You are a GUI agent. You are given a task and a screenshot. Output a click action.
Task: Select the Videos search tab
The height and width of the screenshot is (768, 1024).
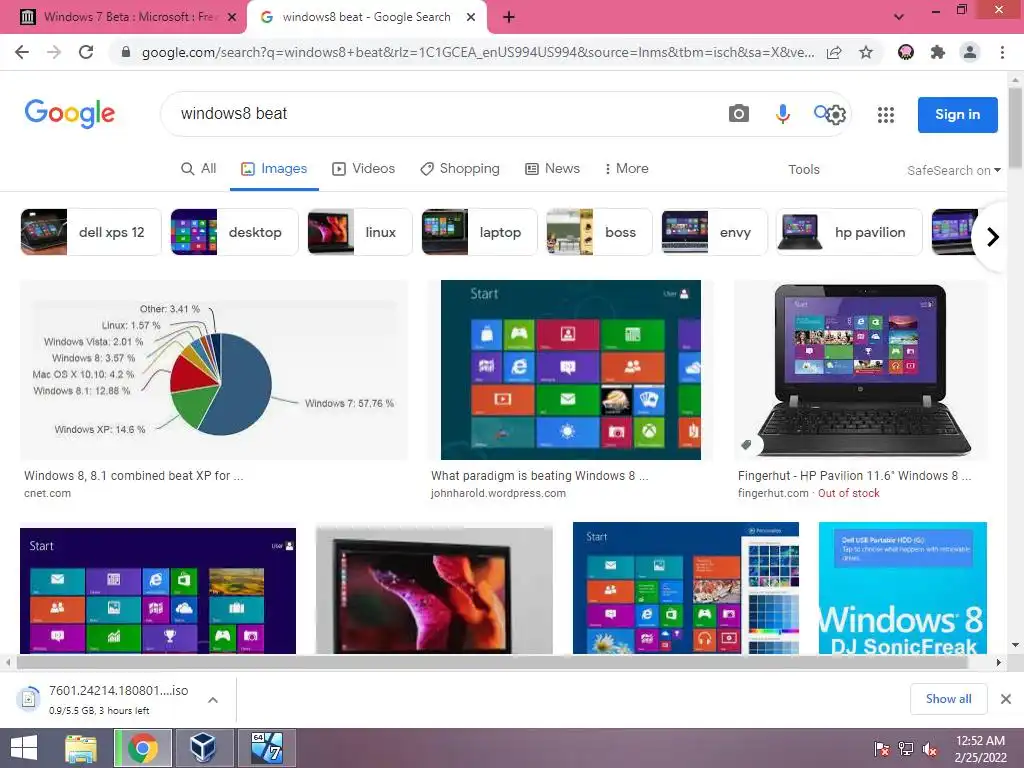coord(363,168)
